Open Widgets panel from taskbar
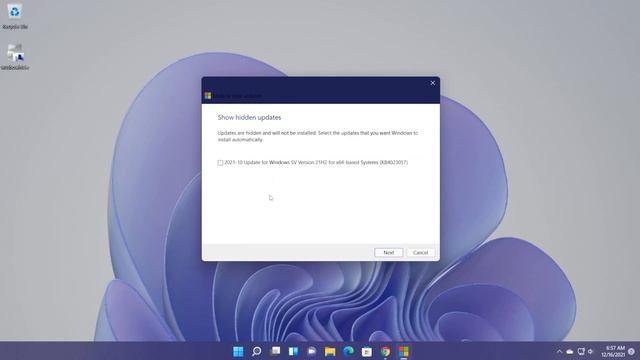Viewport: 640px width, 360px height. 293,351
